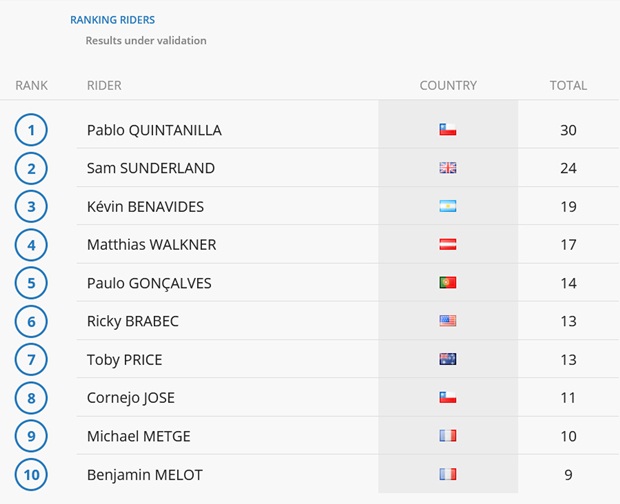Sort by the TOTAL column header
The image size is (620, 504).
(568, 85)
